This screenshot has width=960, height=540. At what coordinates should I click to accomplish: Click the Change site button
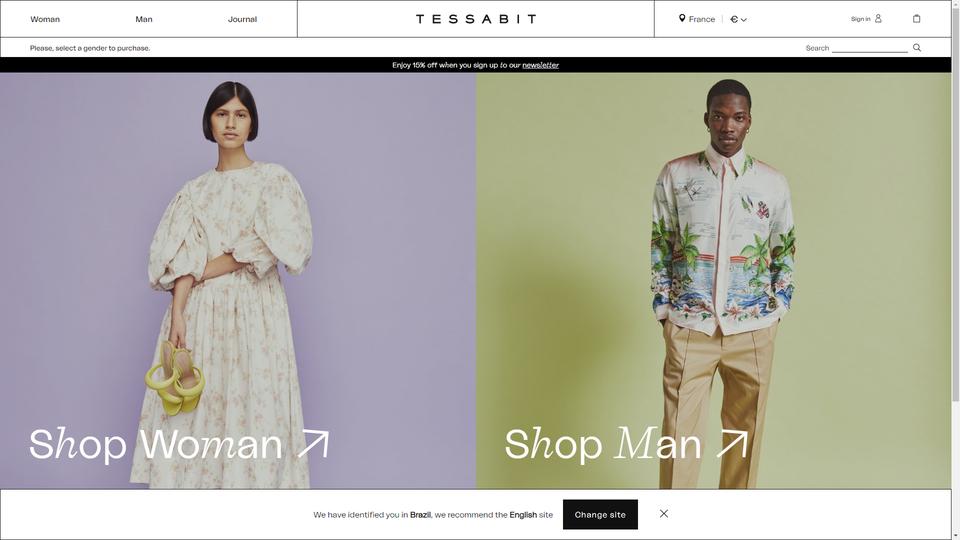tap(600, 514)
